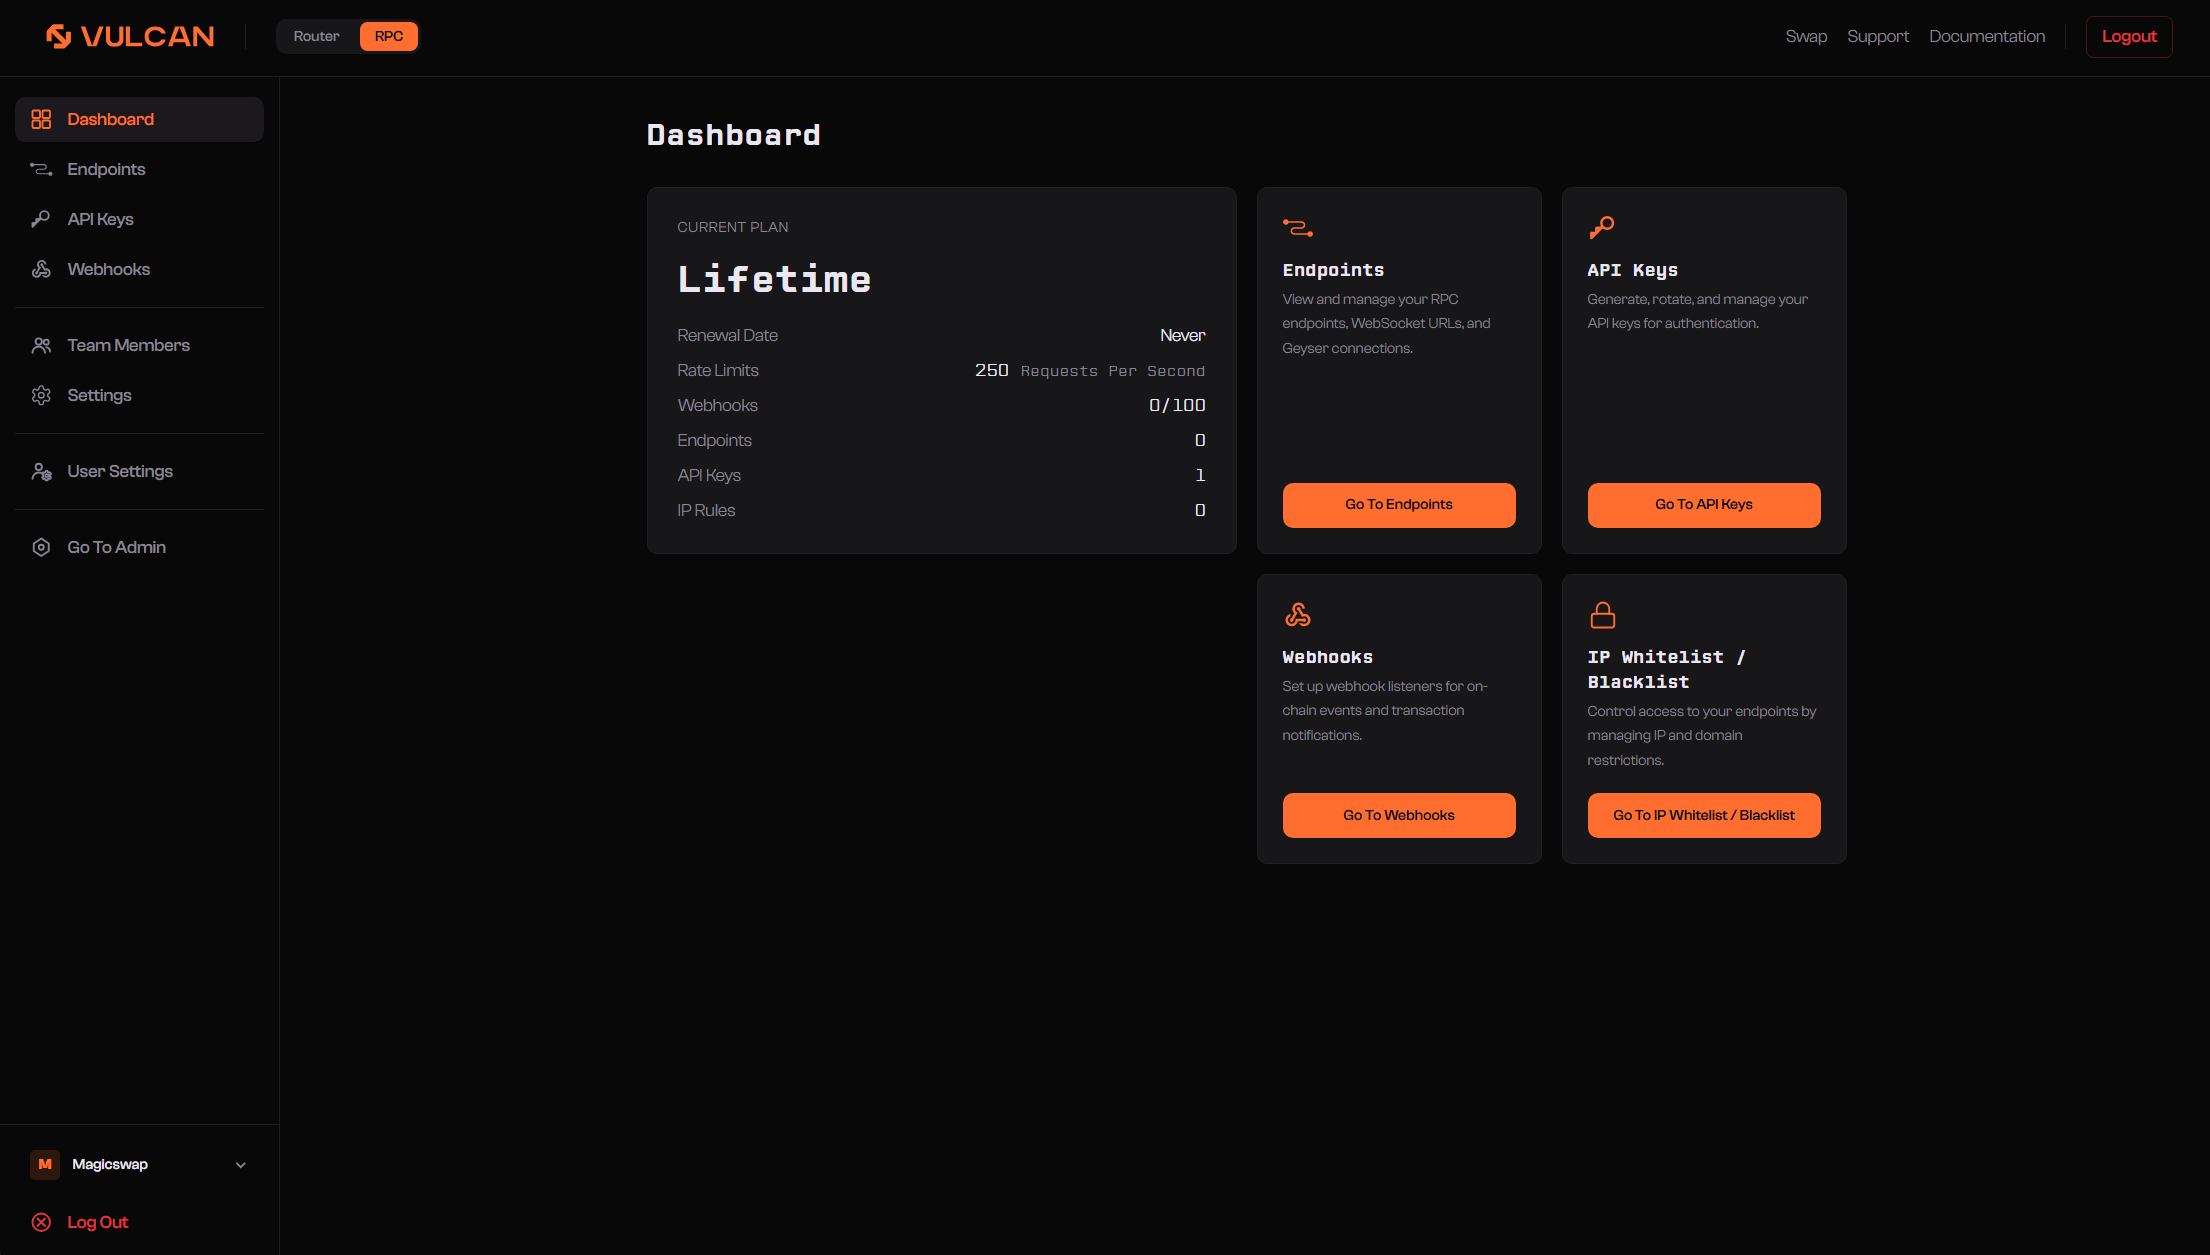The width and height of the screenshot is (2210, 1255).
Task: Open Go To Admin hexagon icon
Action: tap(41, 547)
